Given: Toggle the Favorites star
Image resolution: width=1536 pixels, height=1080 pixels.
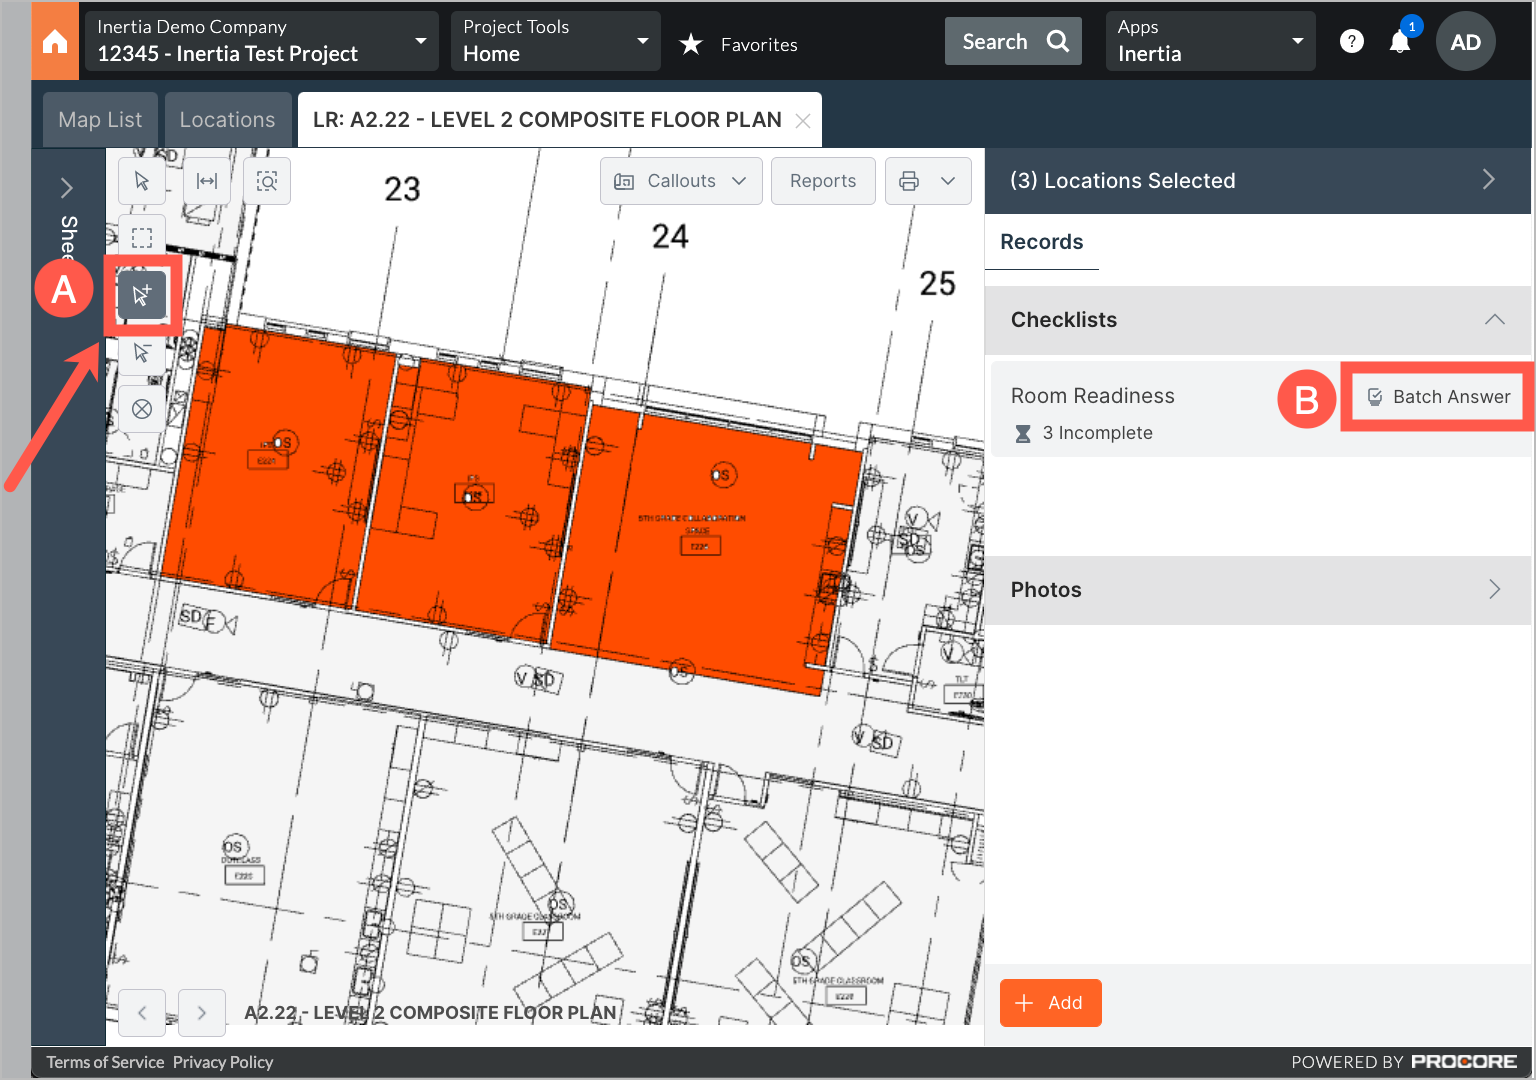Looking at the screenshot, I should coord(690,43).
